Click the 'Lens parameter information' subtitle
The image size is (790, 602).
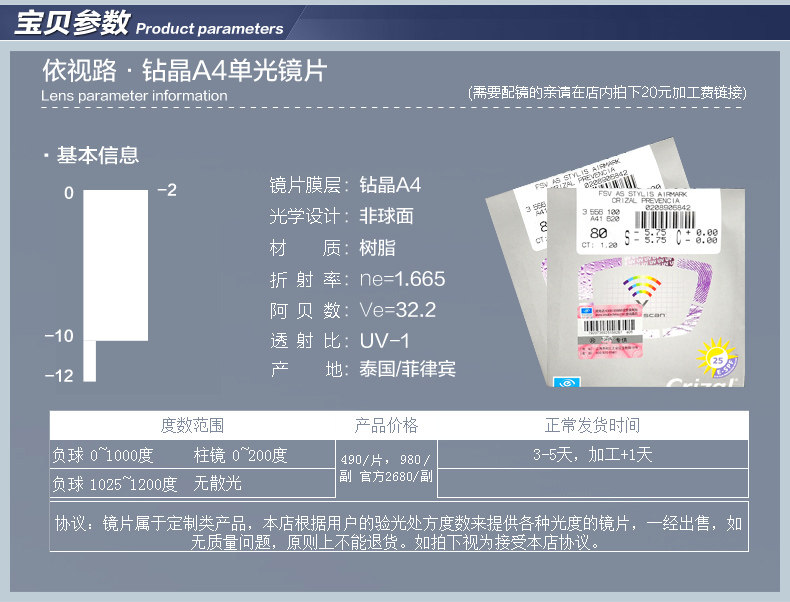click(134, 96)
